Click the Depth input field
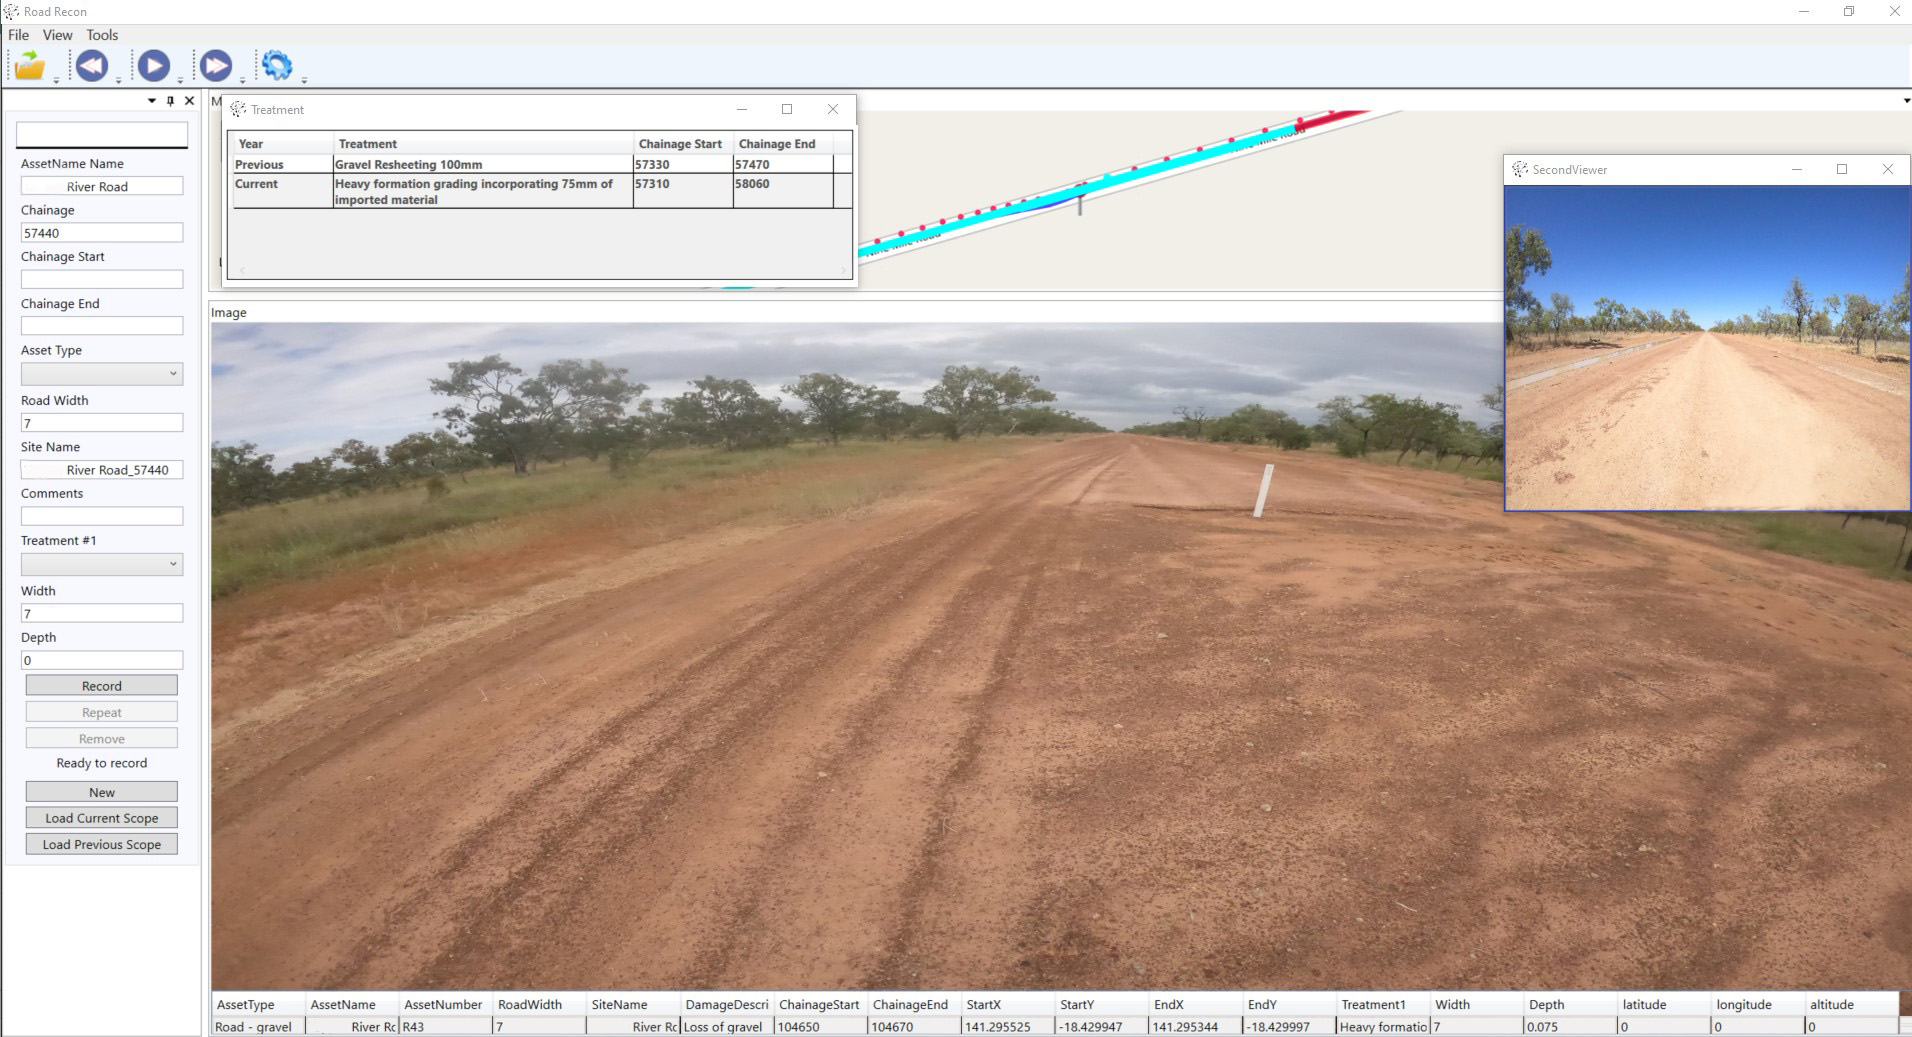This screenshot has width=1912, height=1037. 102,660
